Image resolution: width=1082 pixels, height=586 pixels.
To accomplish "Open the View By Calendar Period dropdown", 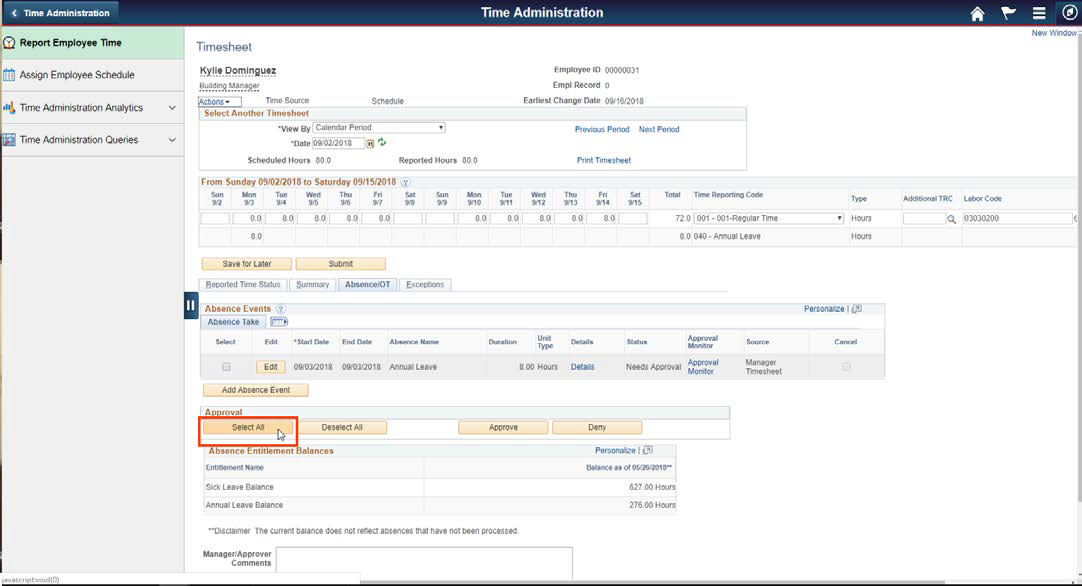I will [378, 127].
